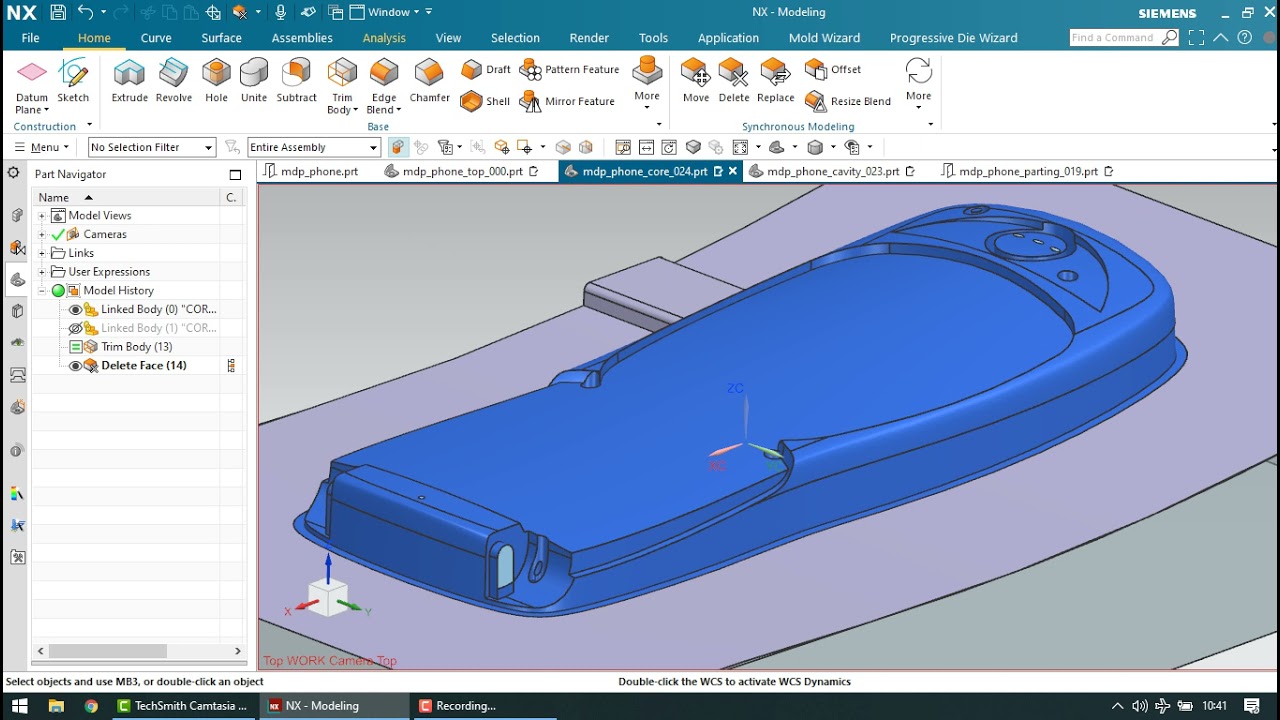Expand the Model Views node
1280x720 pixels.
click(42, 216)
